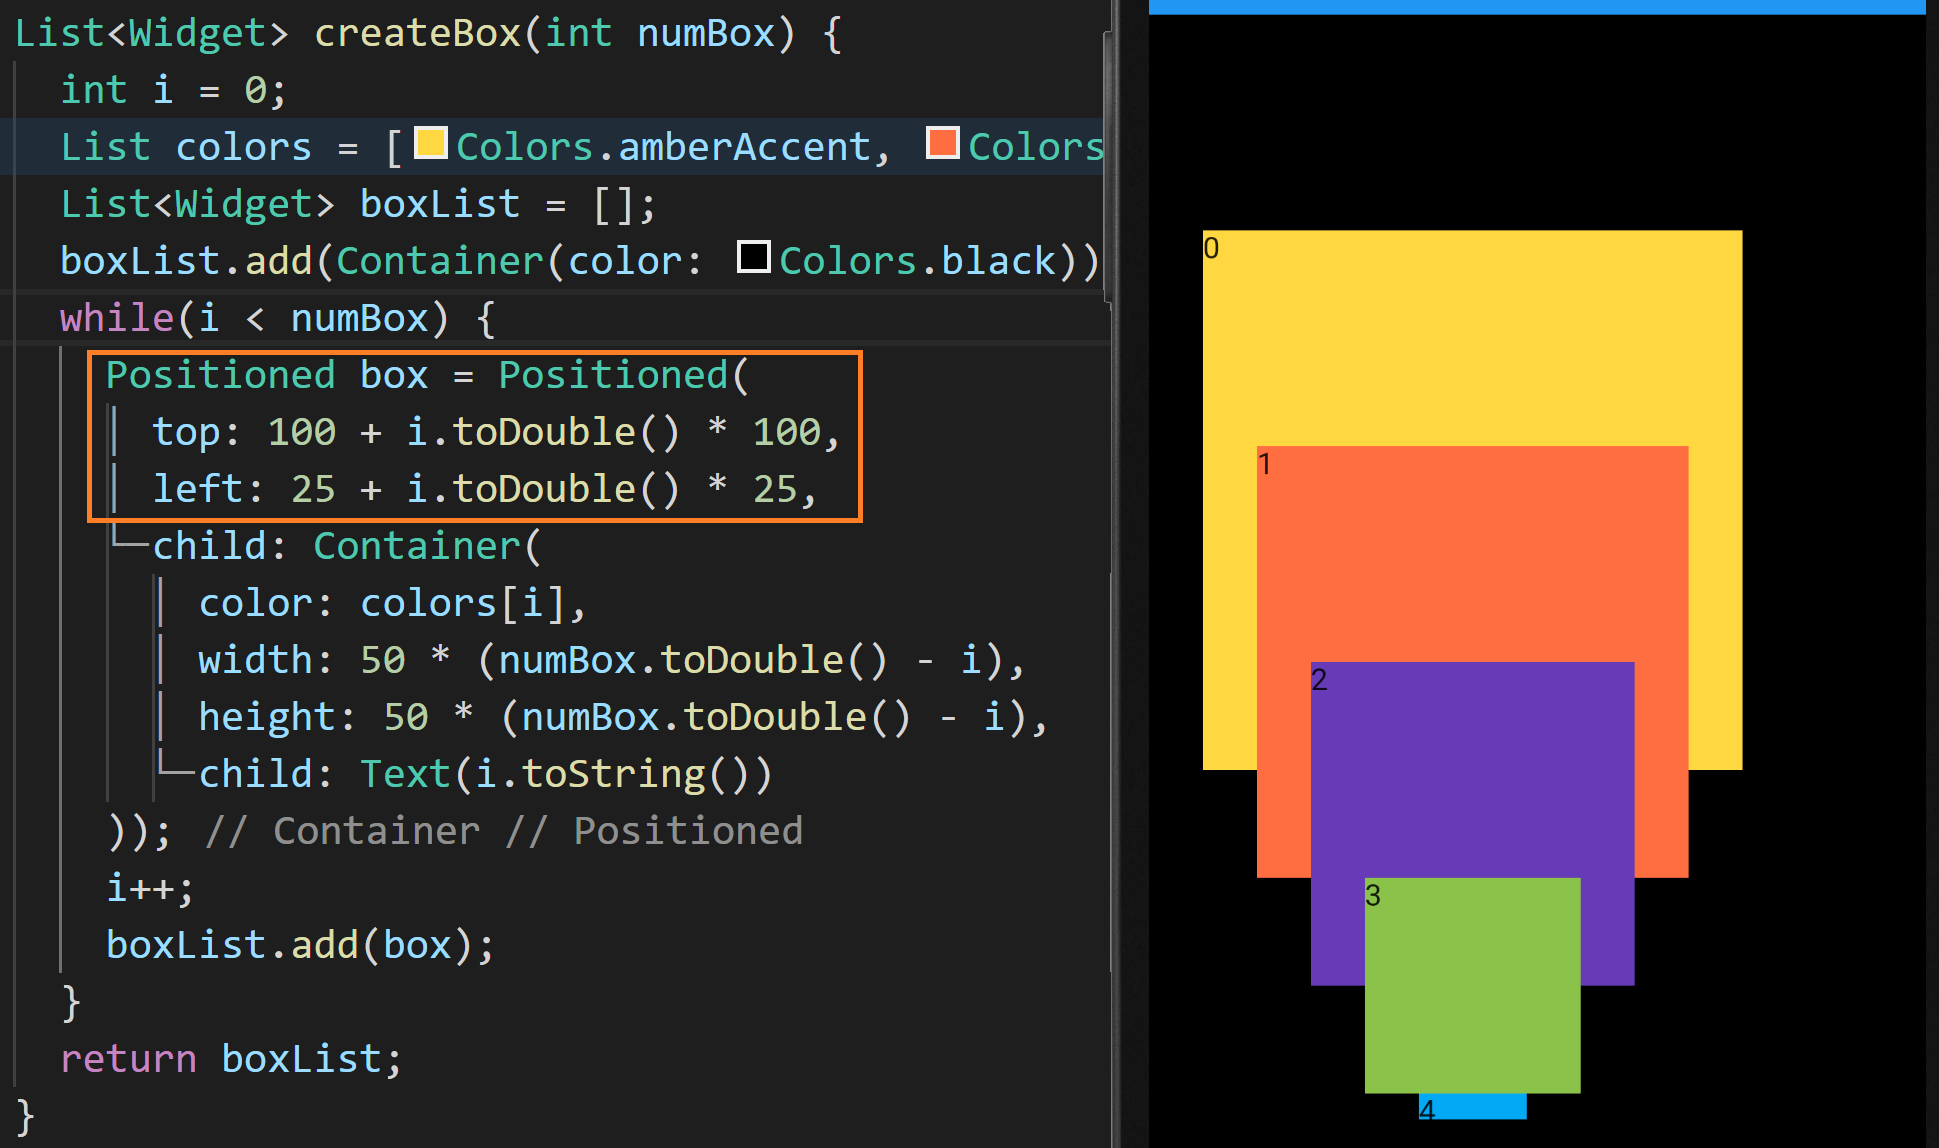Click the boxList.add(box) line

[x=300, y=945]
